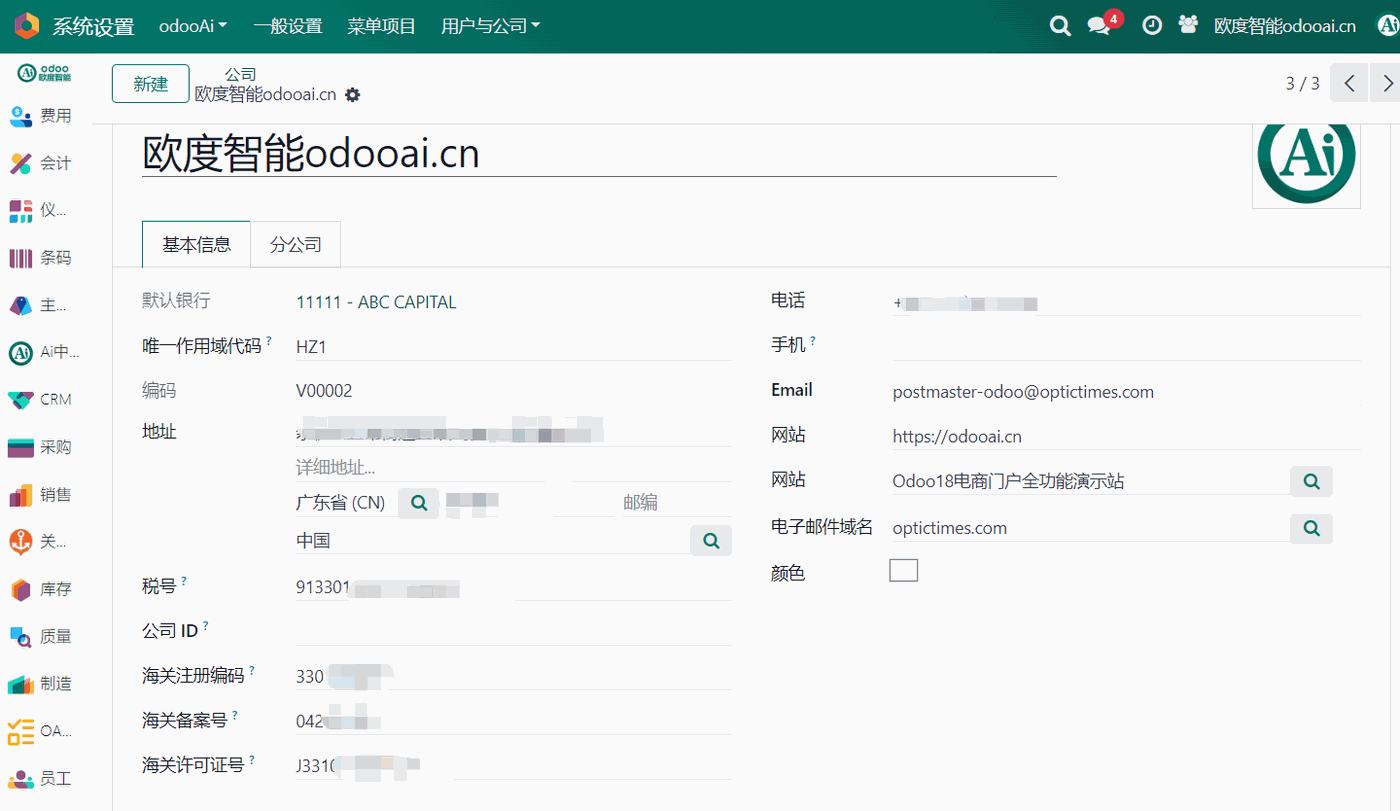
Task: Open the 员工 employees app
Action: click(x=41, y=778)
